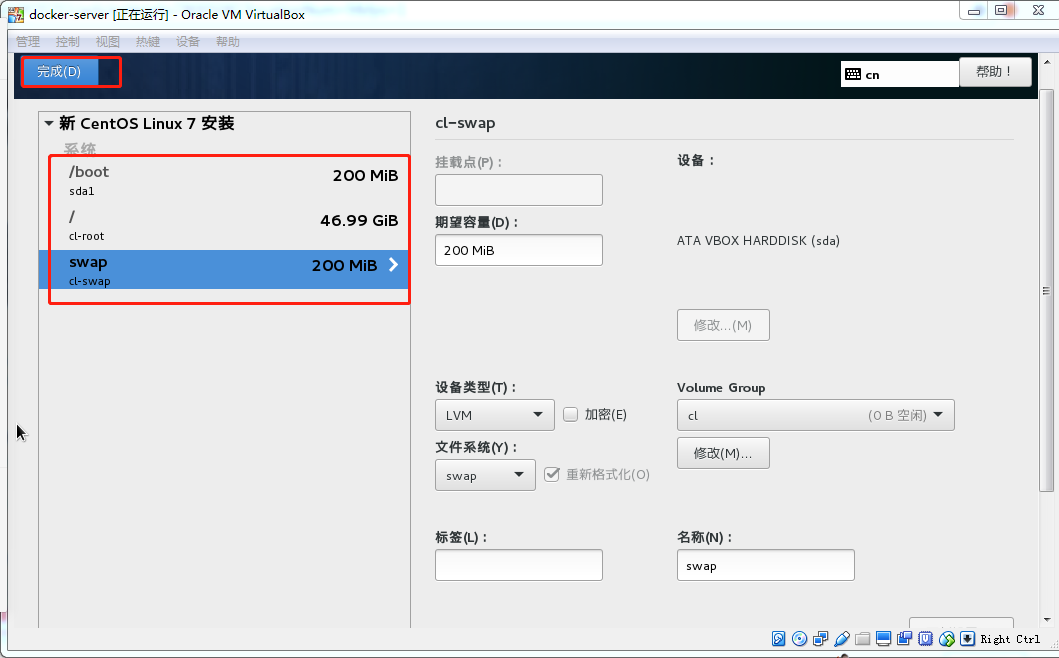This screenshot has width=1059, height=658.
Task: Click the cl-swap heading text
Action: pos(465,123)
